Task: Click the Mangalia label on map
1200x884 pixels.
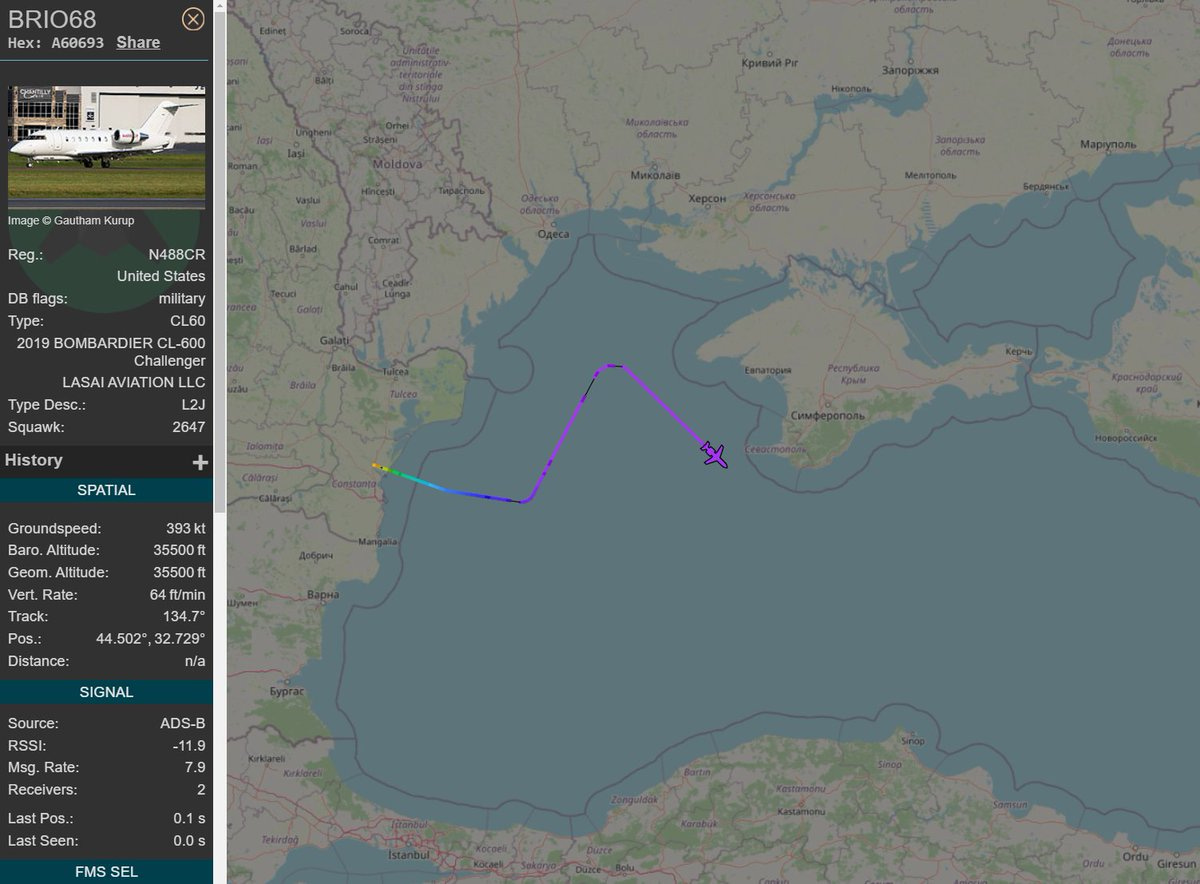Action: (377, 542)
